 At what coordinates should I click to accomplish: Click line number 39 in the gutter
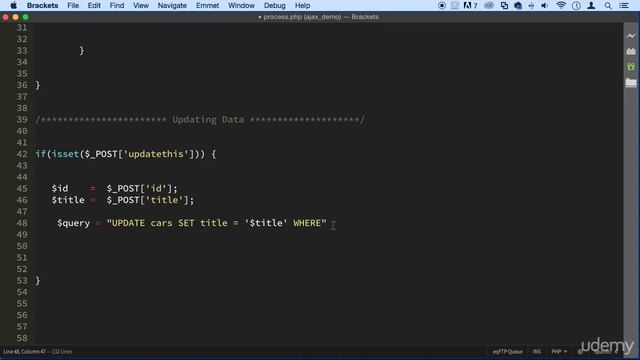(x=22, y=120)
